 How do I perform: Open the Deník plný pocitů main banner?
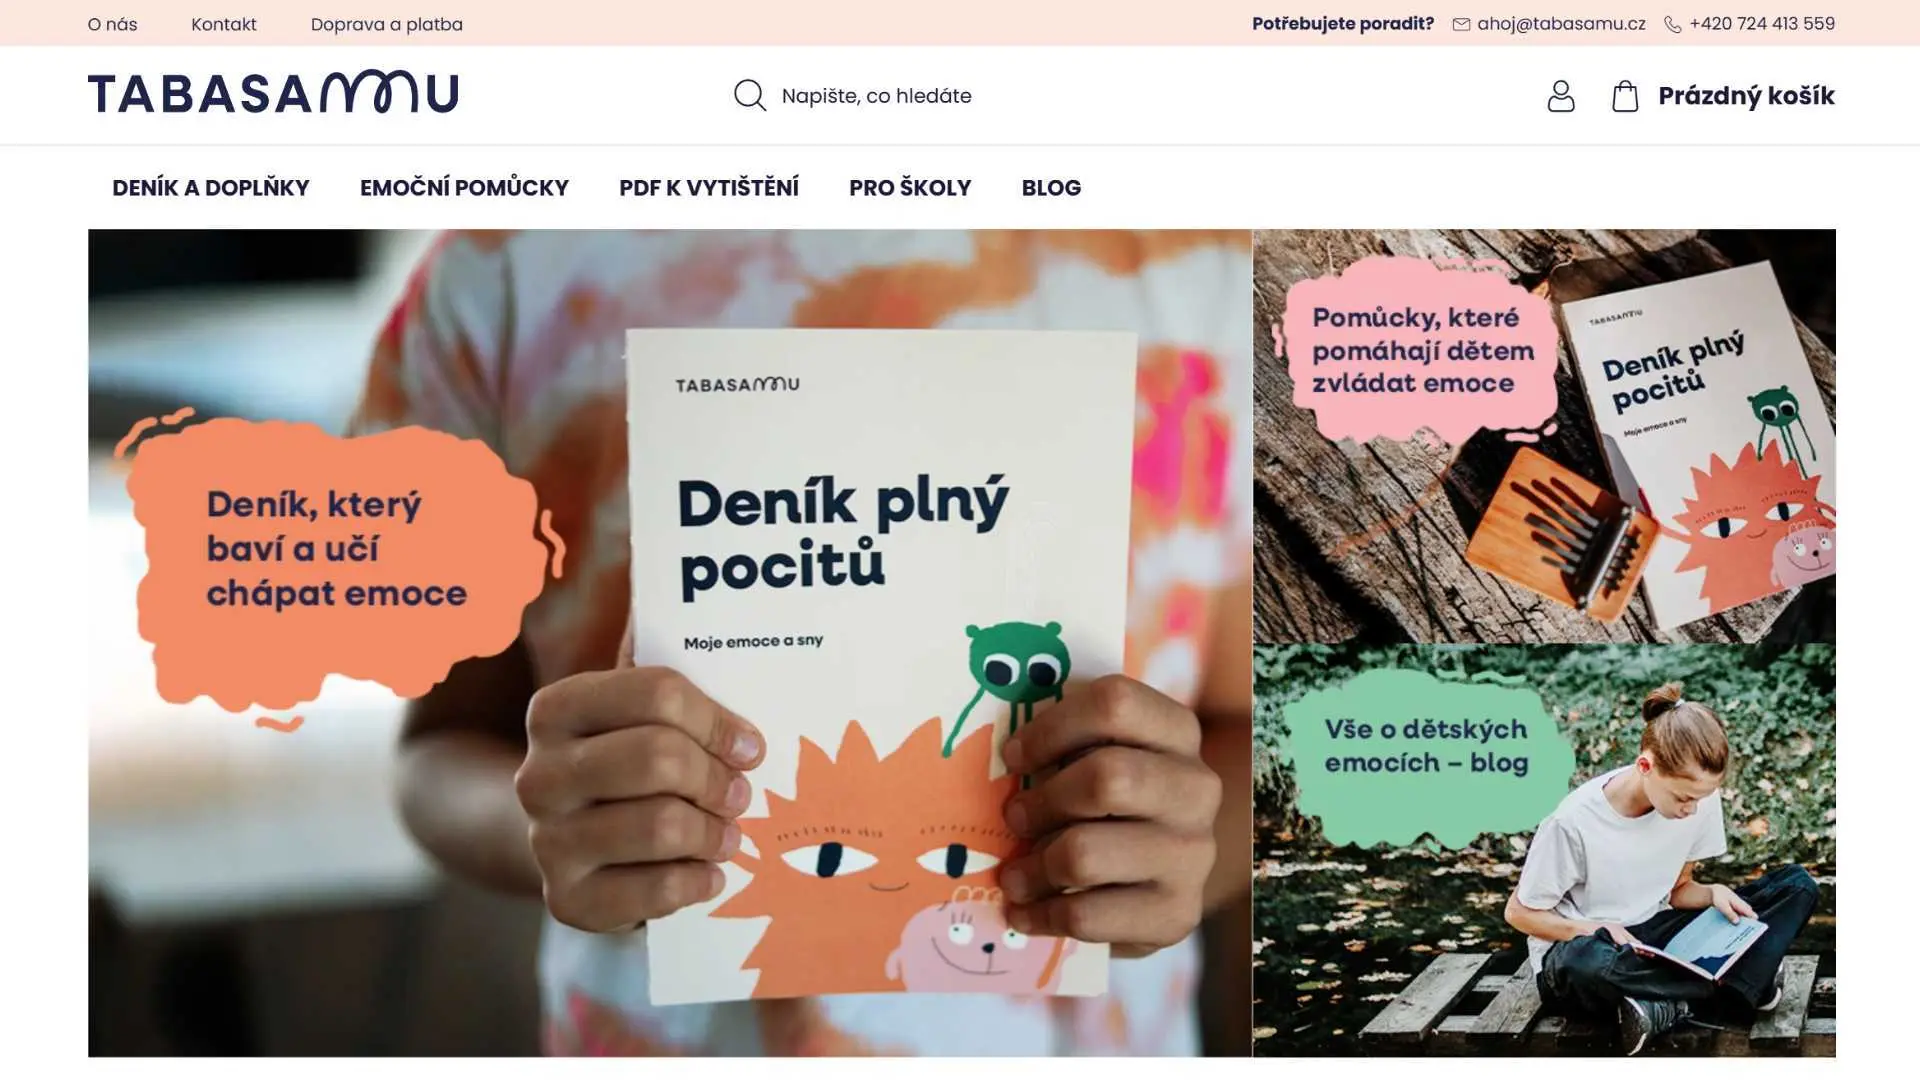pos(670,643)
